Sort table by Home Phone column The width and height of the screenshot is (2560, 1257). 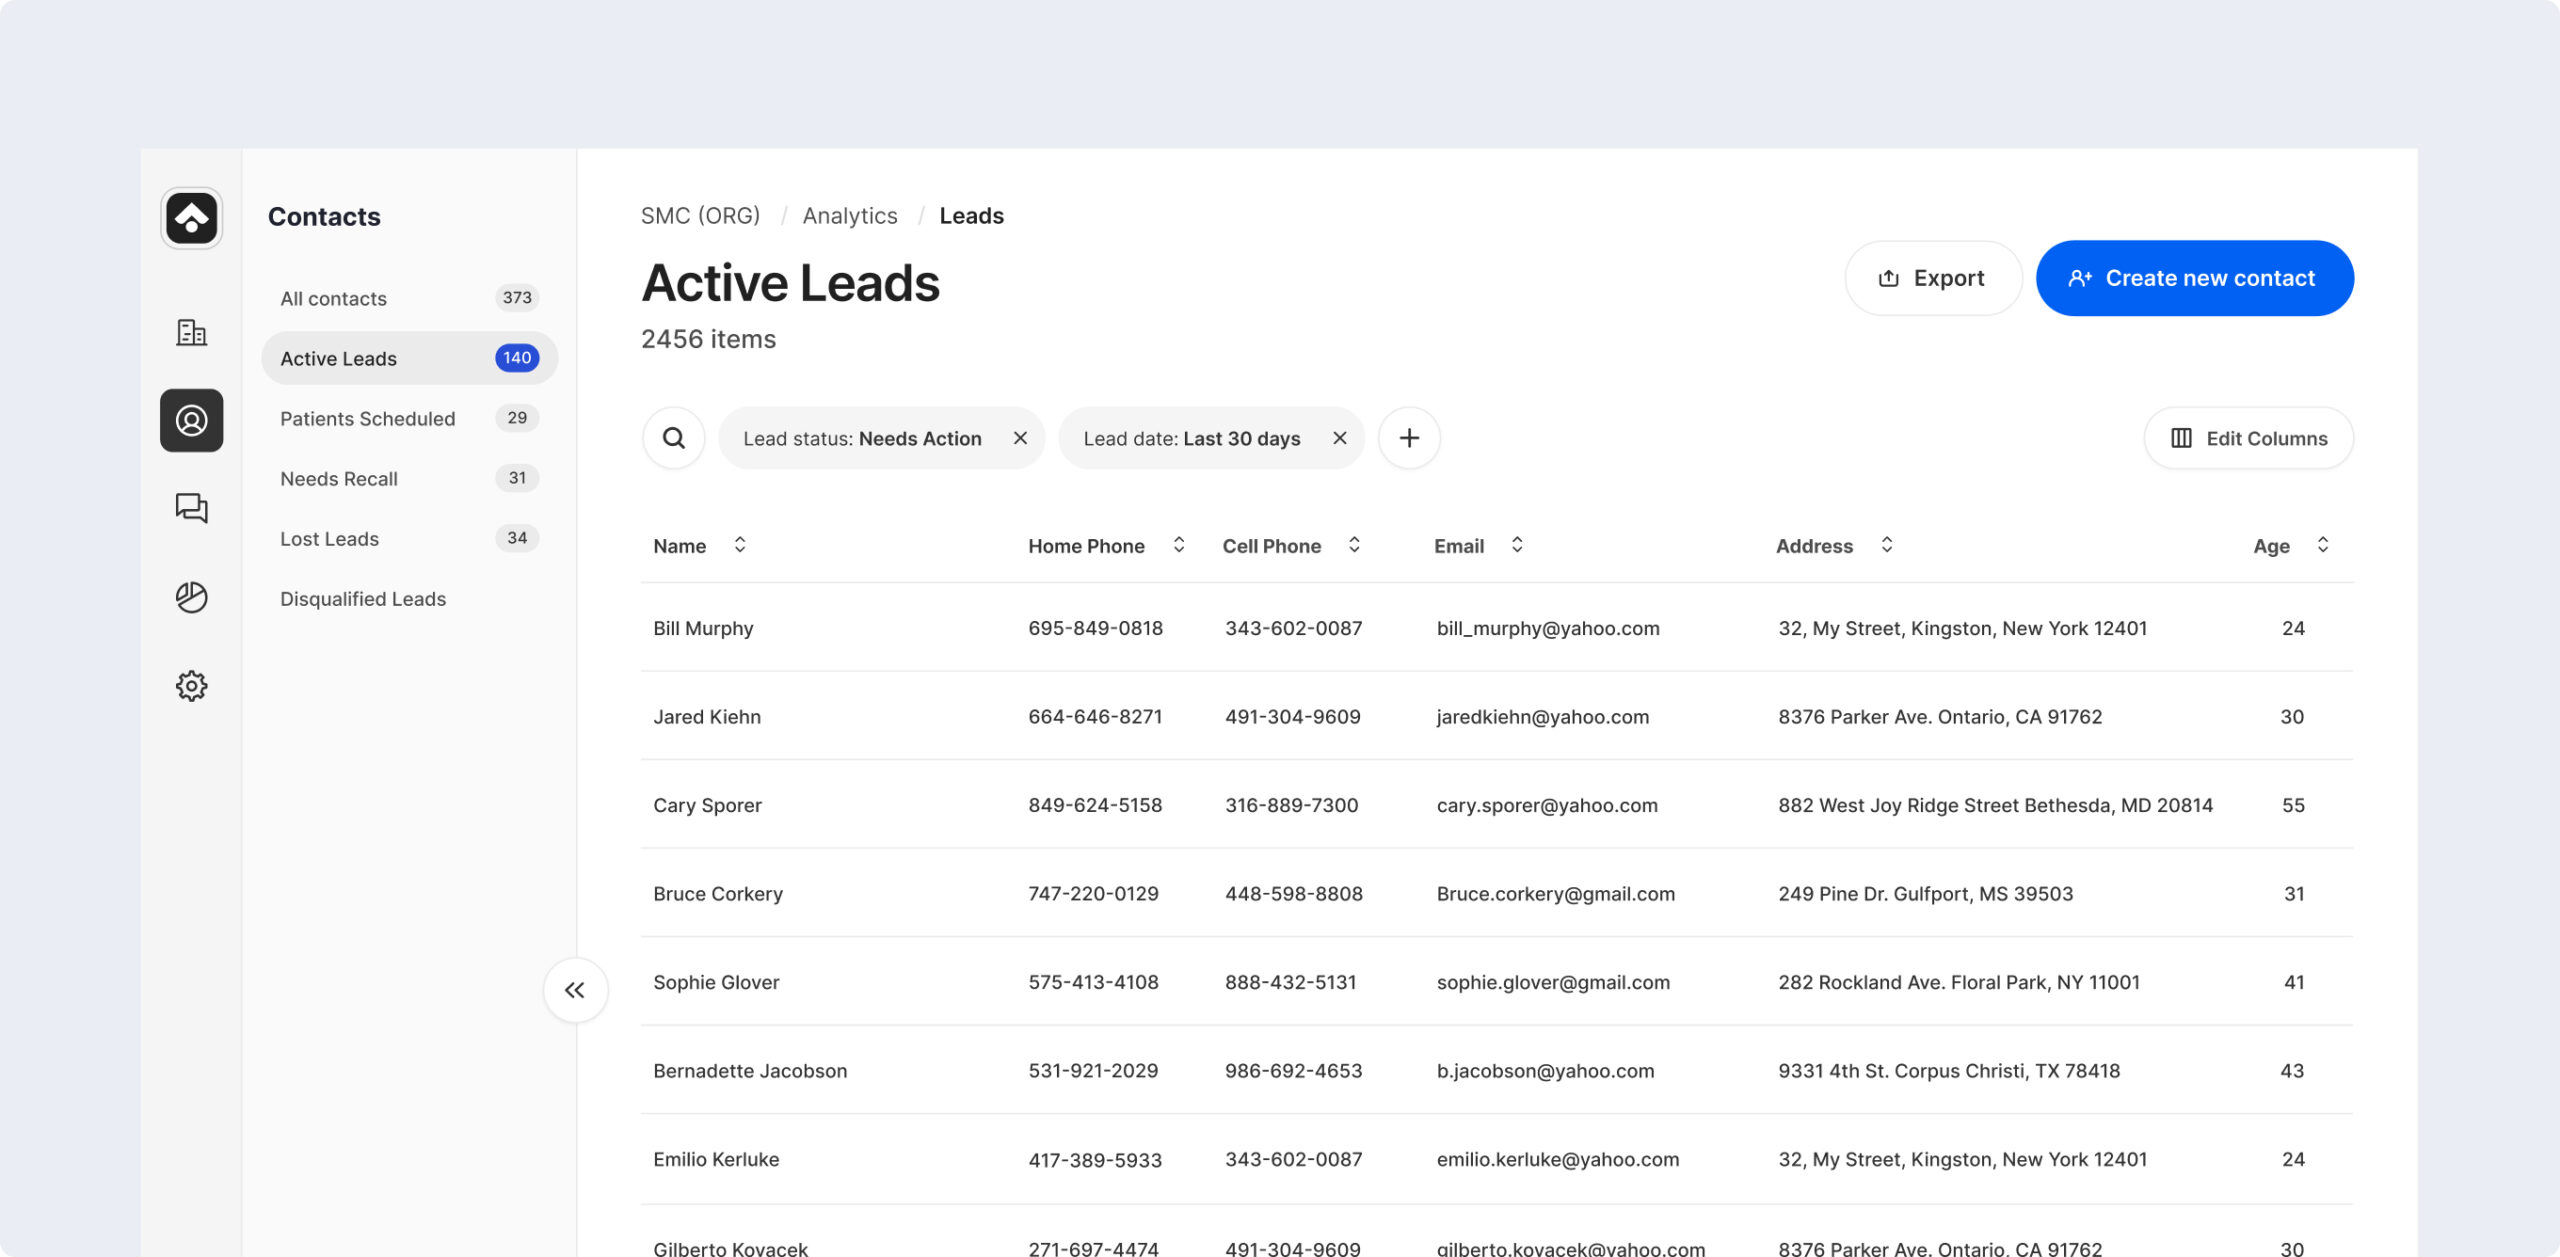(x=1179, y=545)
